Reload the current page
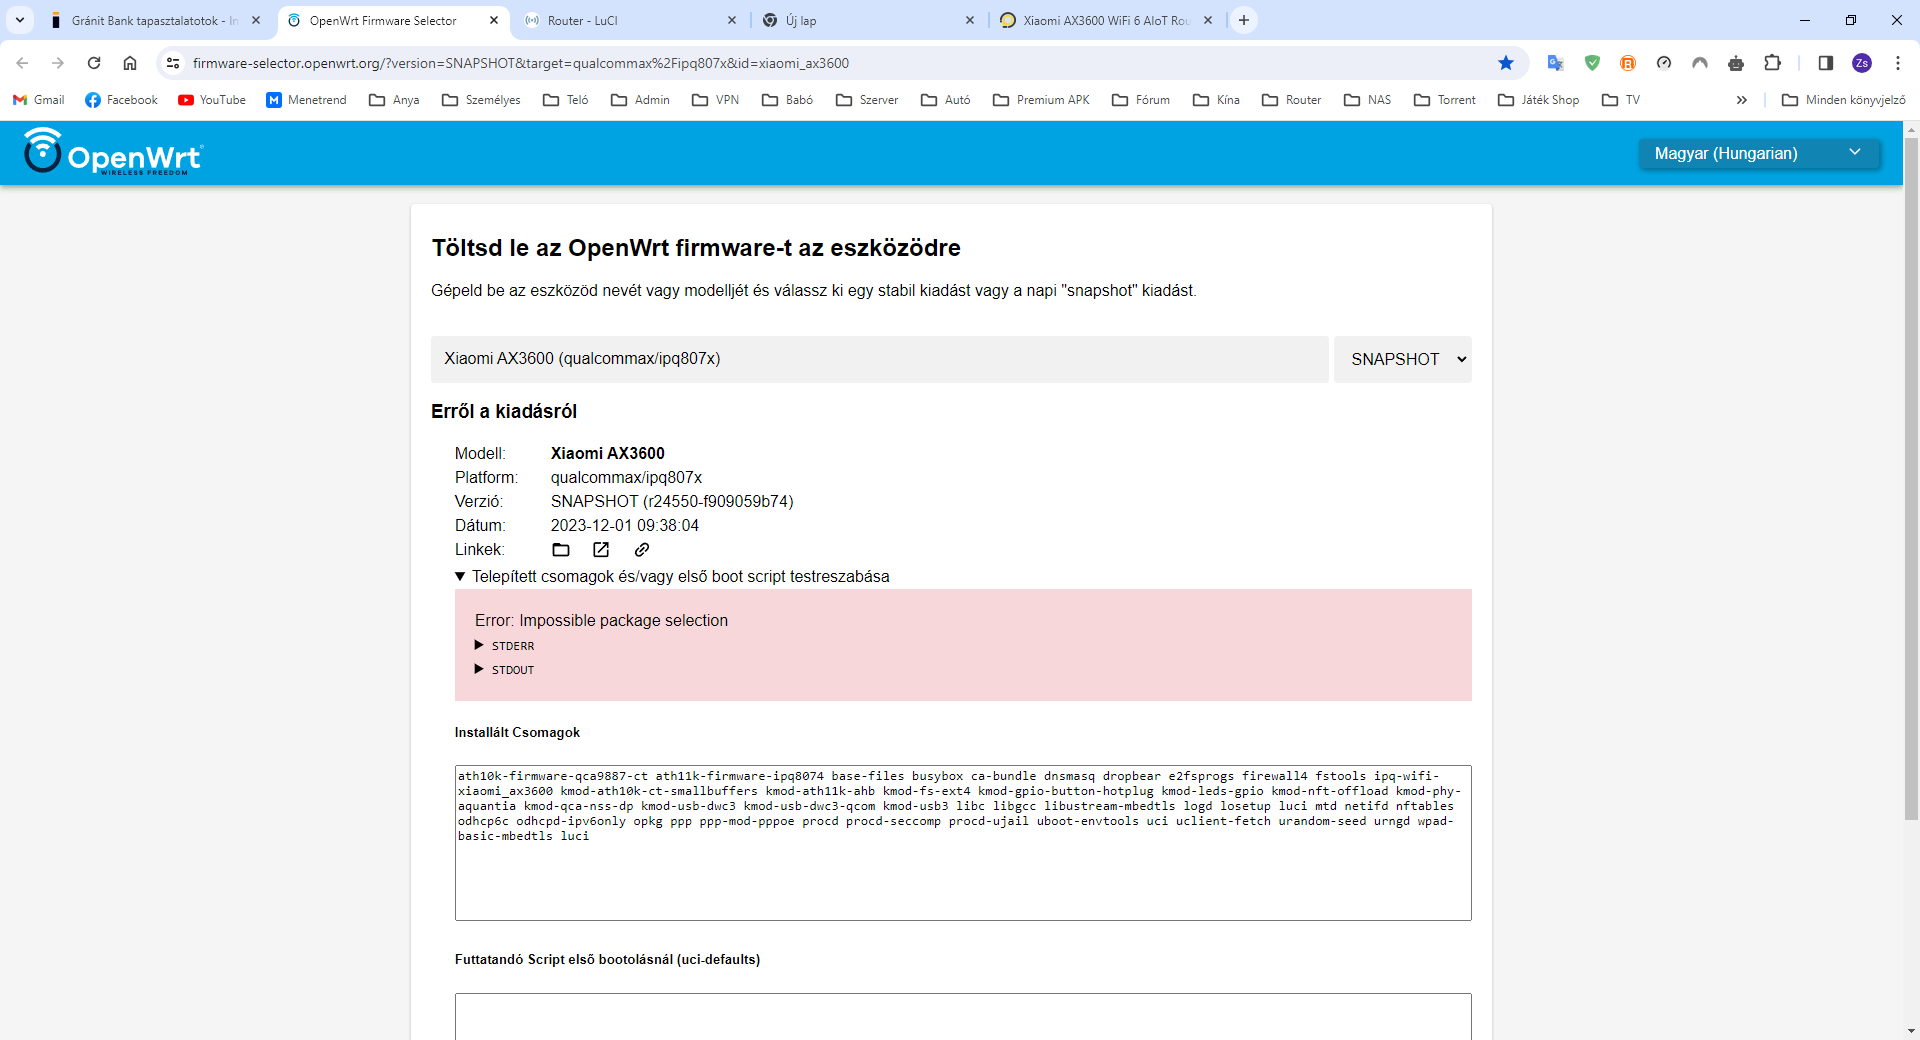1920x1040 pixels. pyautogui.click(x=94, y=63)
